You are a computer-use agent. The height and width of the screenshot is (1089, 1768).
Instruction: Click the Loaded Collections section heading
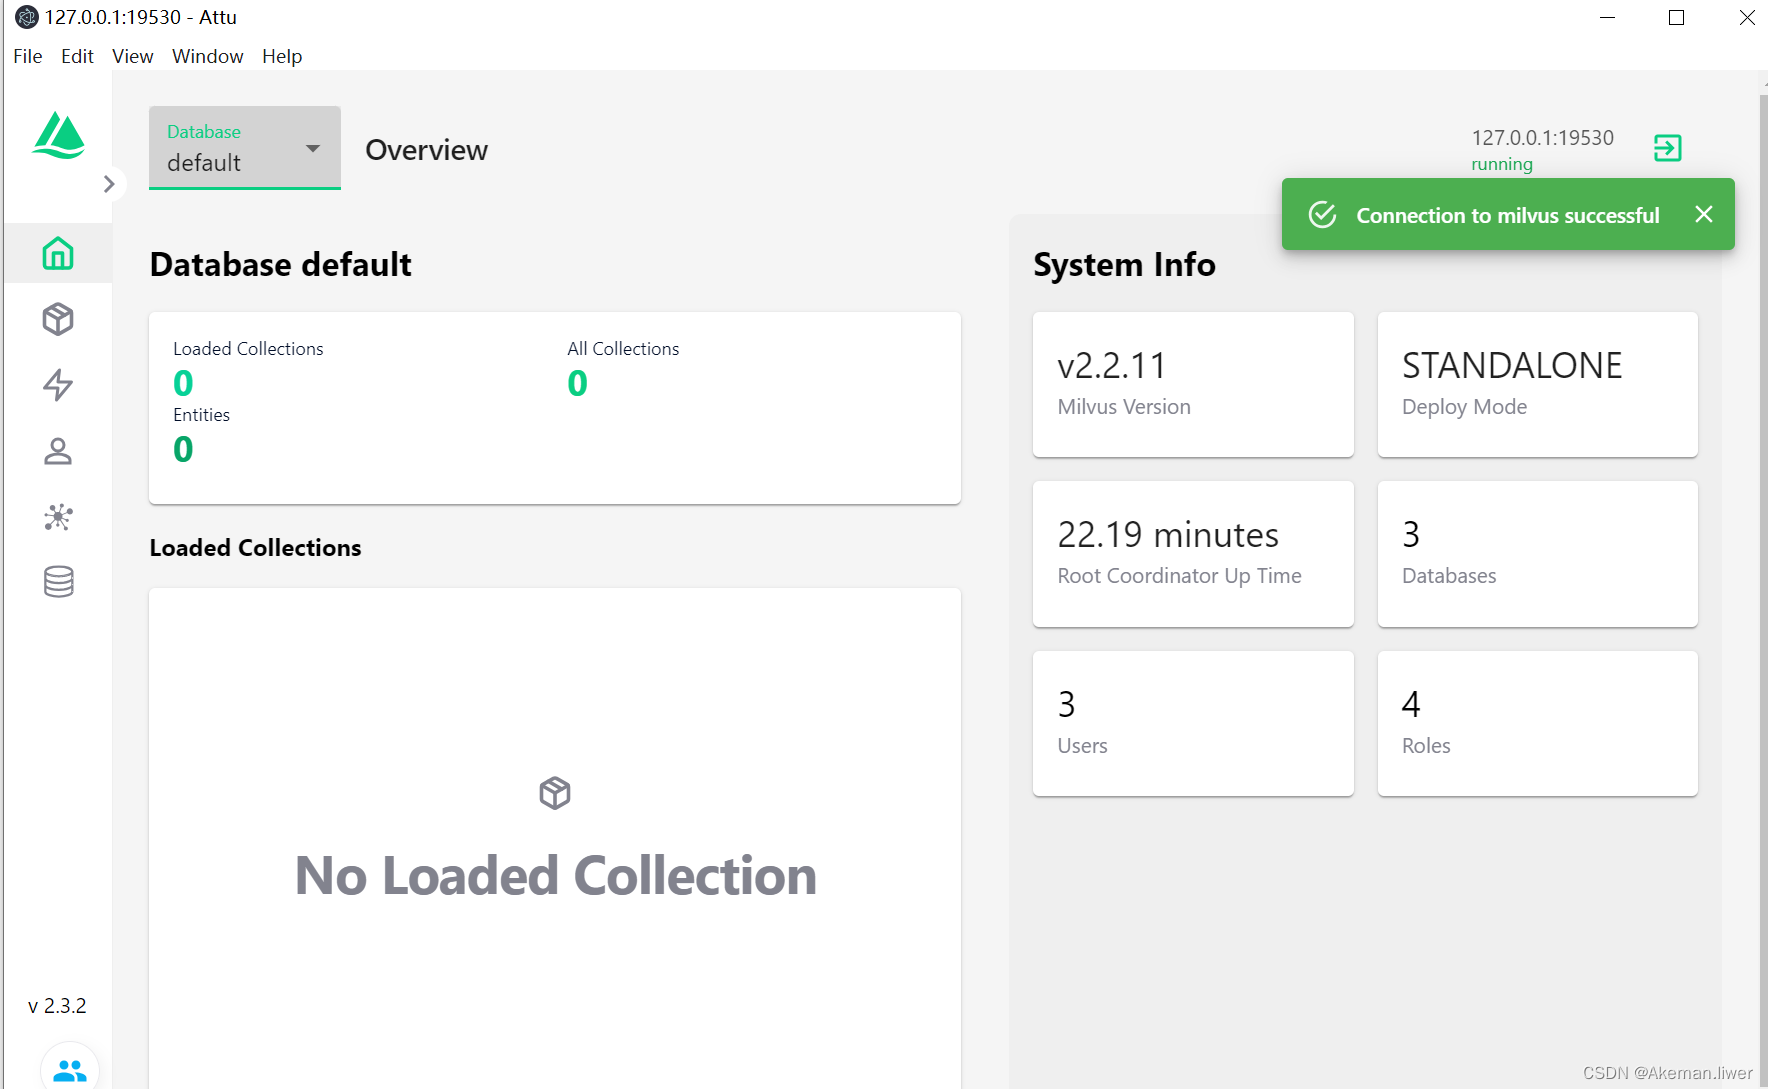[255, 548]
